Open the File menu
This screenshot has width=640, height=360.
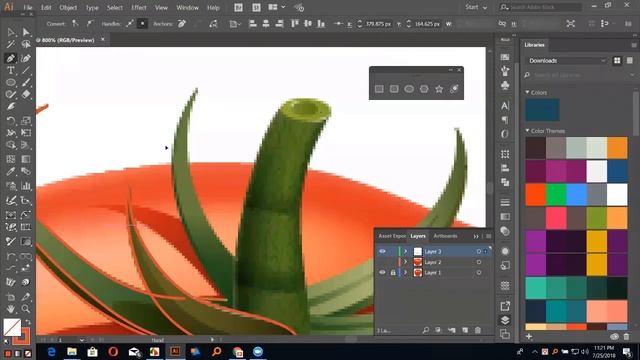(28, 7)
